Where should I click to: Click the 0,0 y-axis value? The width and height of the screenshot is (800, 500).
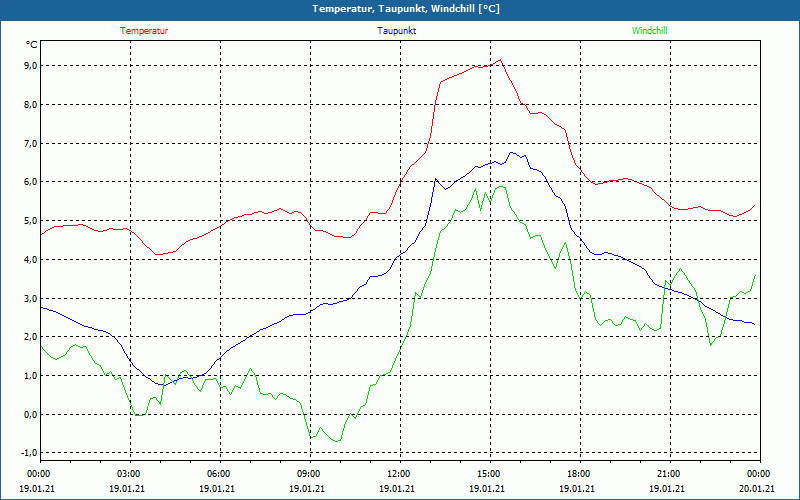pos(31,414)
